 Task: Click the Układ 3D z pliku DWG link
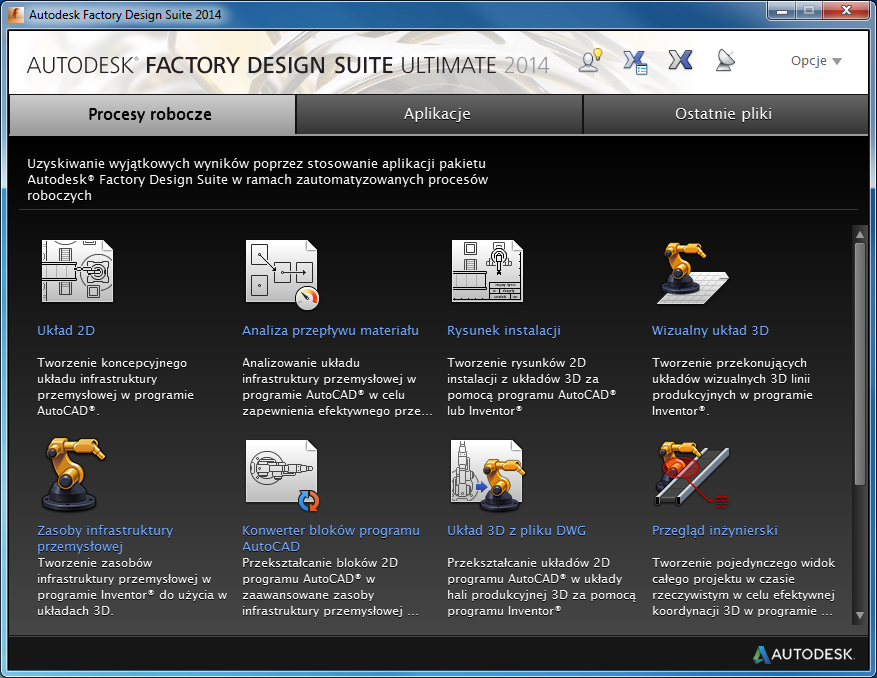coord(516,530)
